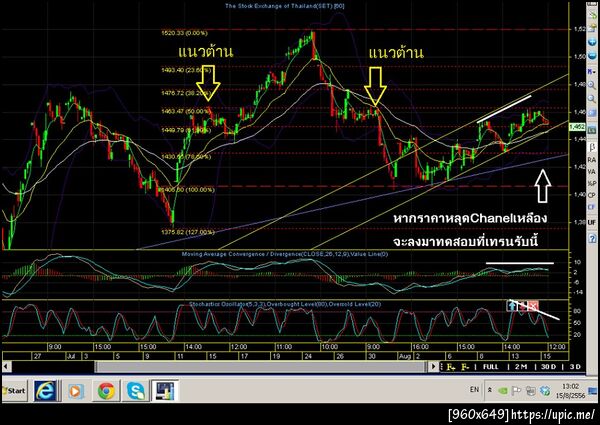Click the 1375.82 (127.00%) Fibonacci label
The height and width of the screenshot is (425, 600).
(x=188, y=232)
